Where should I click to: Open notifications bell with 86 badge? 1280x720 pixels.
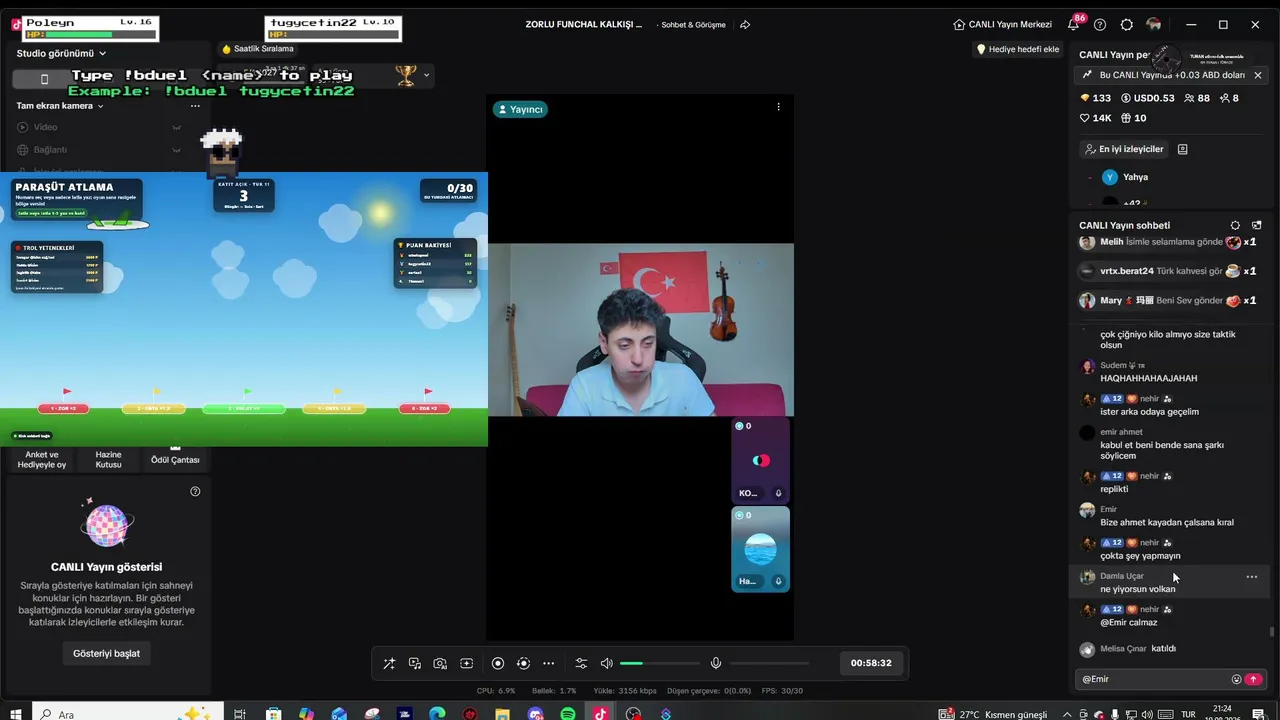1074,24
